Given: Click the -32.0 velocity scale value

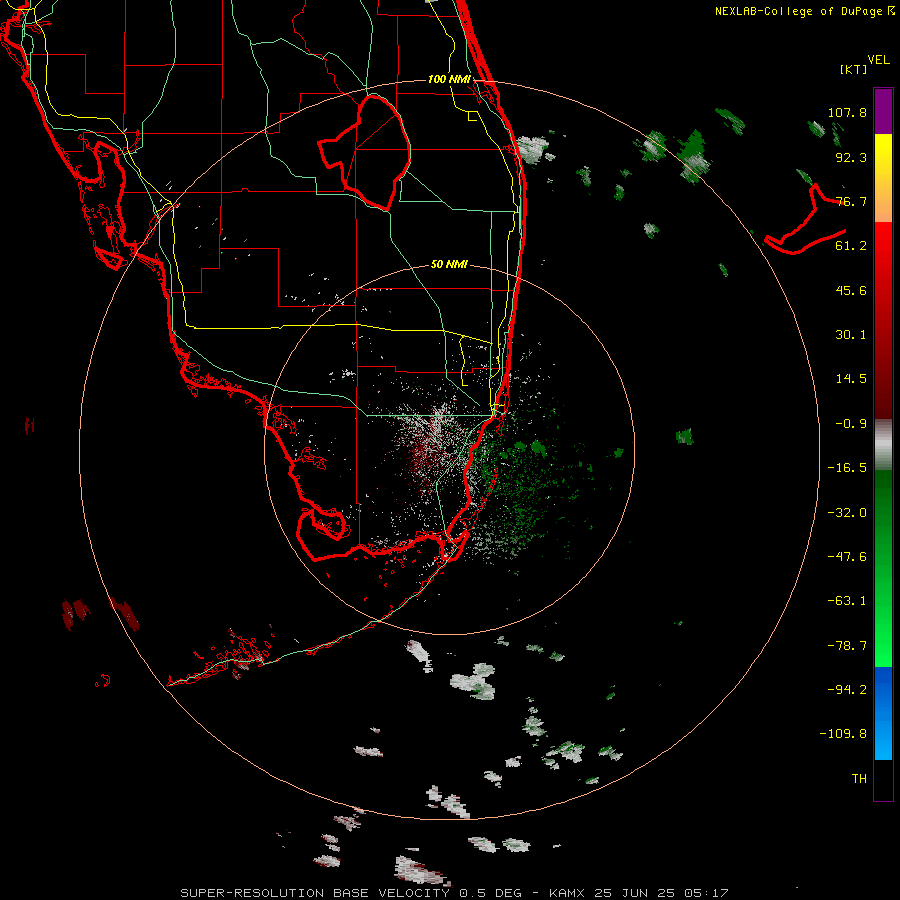Looking at the screenshot, I should (847, 513).
